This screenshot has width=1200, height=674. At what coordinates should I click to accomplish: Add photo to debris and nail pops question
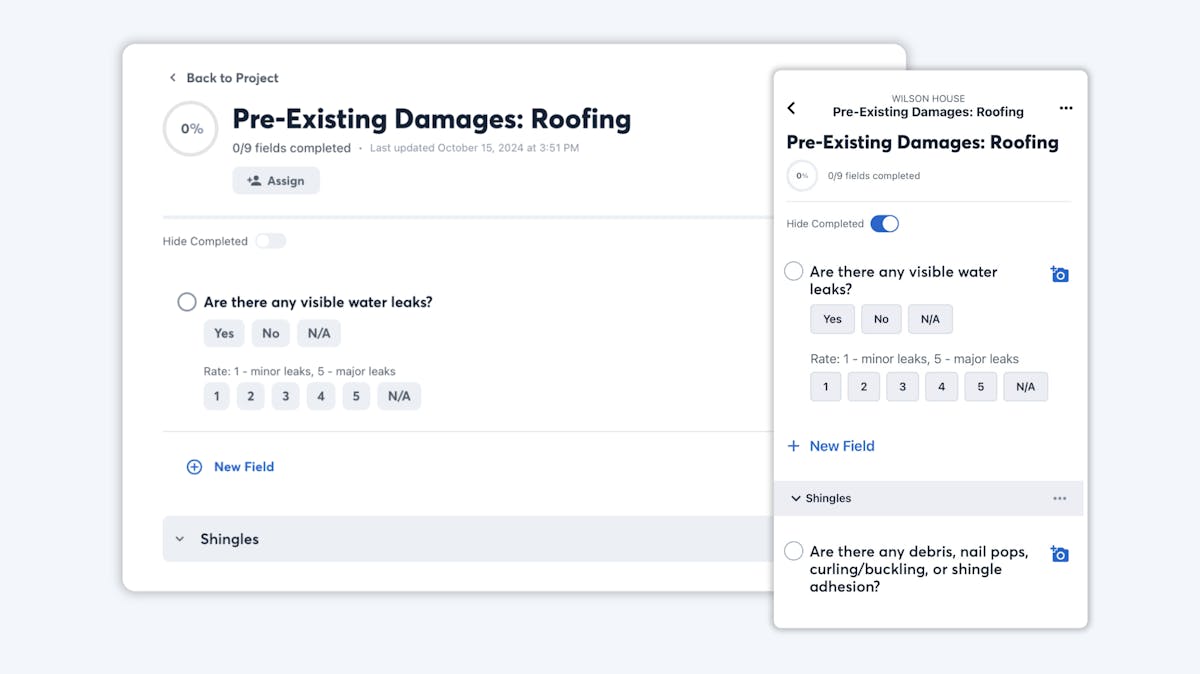click(x=1060, y=554)
